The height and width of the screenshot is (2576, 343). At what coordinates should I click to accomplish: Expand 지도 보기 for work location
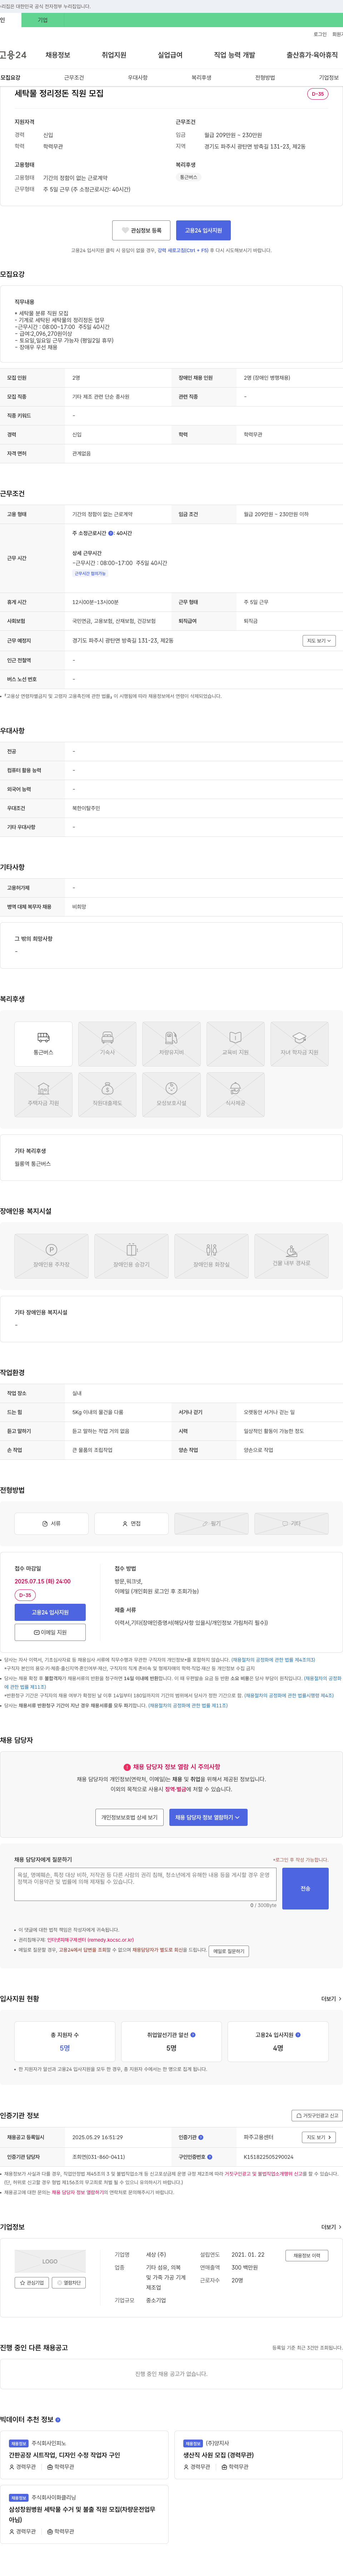click(x=319, y=641)
